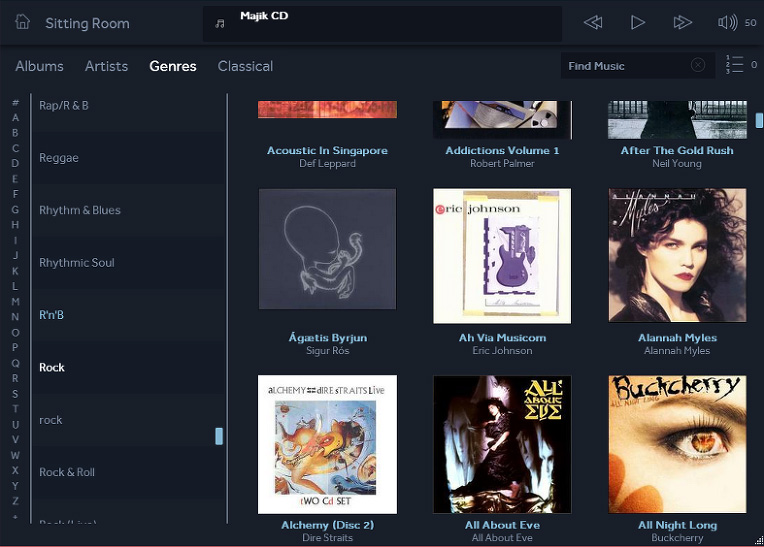Screen dimensions: 764x547
Task: Switch to the Albums tab
Action: 39,66
